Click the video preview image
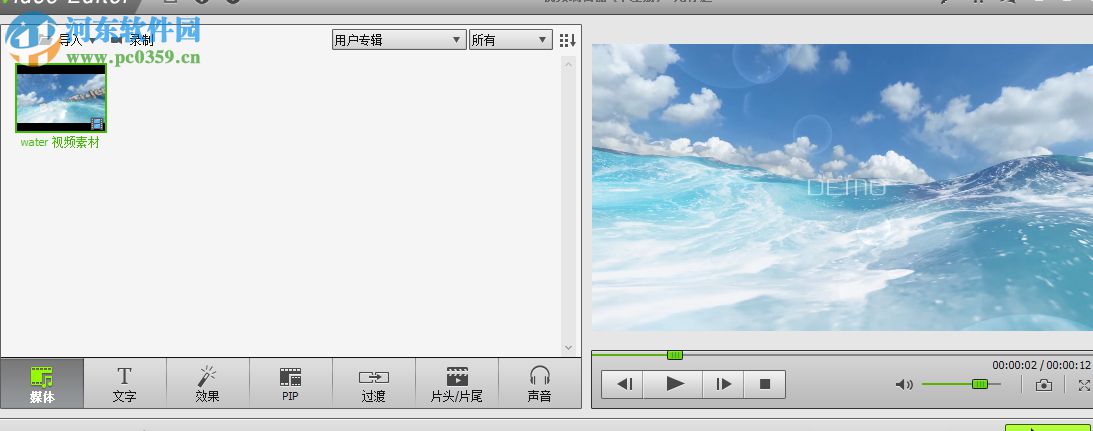This screenshot has width=1093, height=431. 842,187
